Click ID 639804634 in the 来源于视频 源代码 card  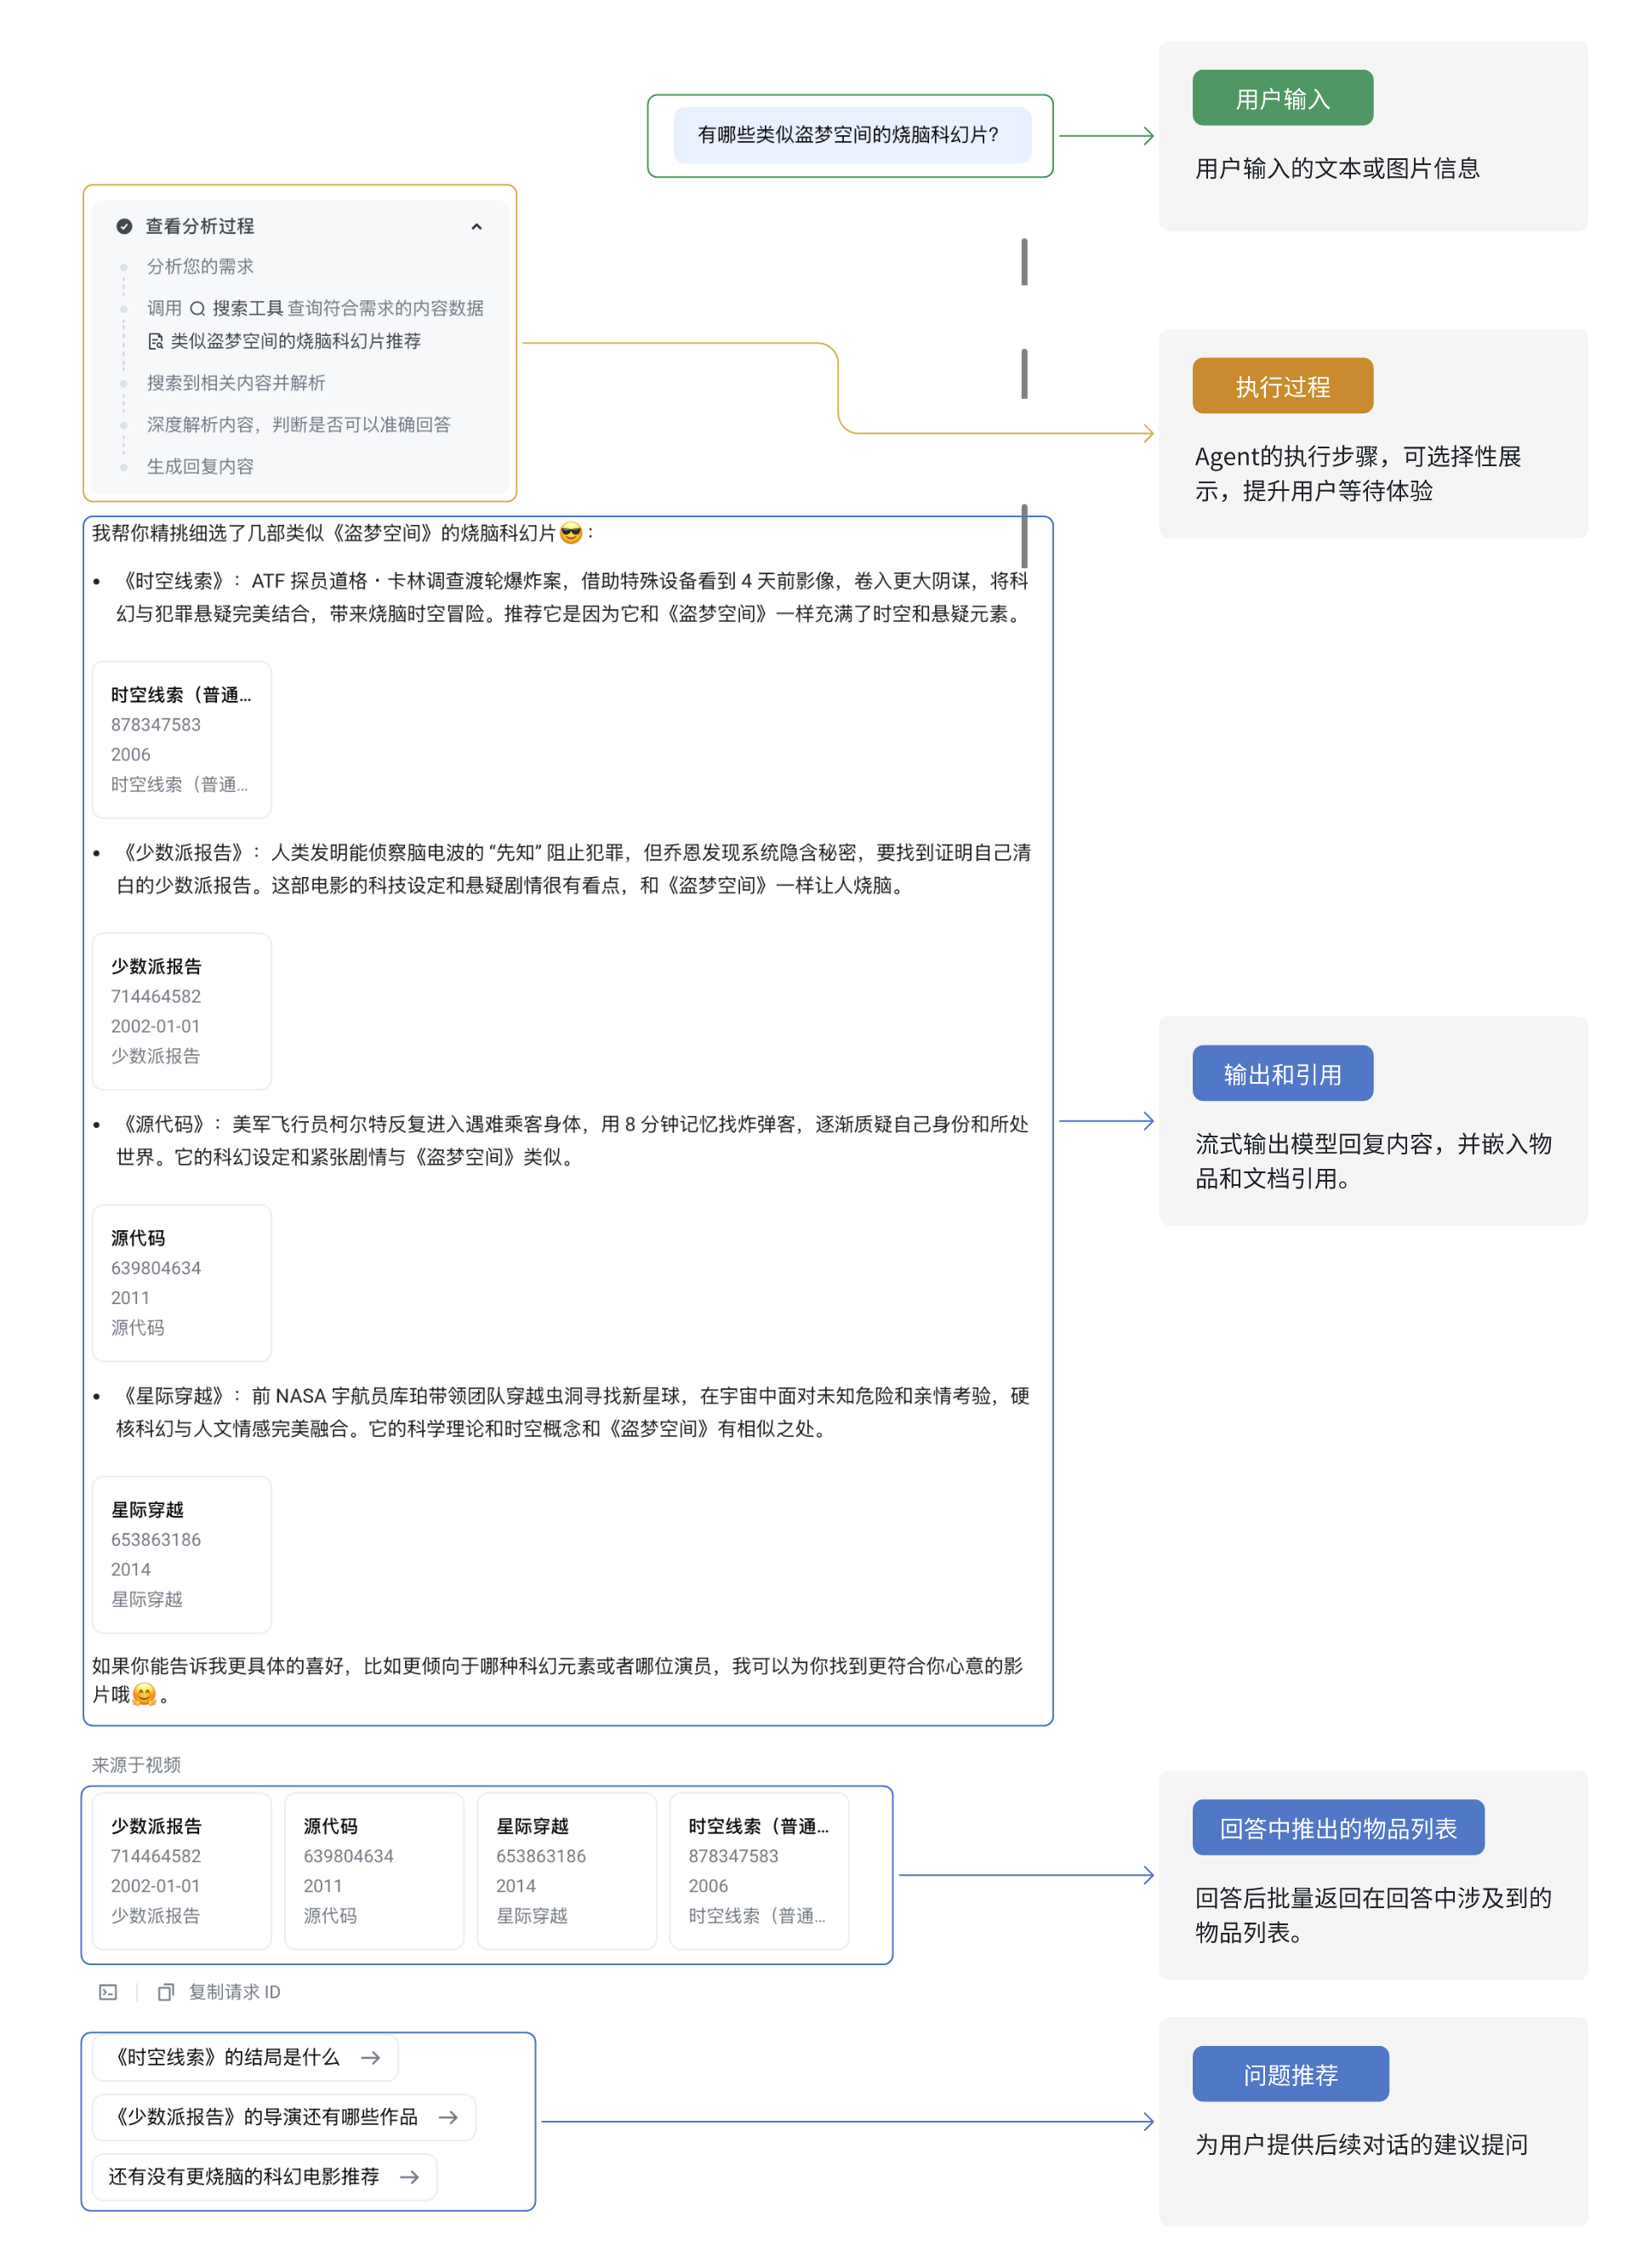pos(349,1857)
